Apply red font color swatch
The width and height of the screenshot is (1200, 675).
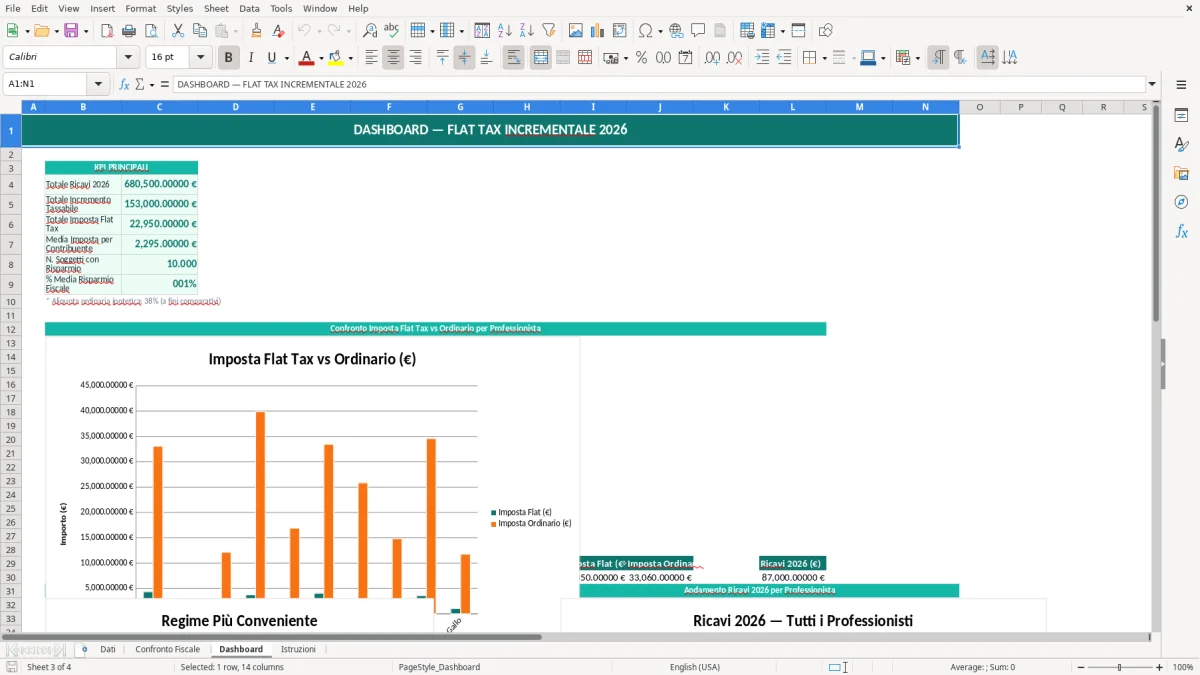point(307,58)
